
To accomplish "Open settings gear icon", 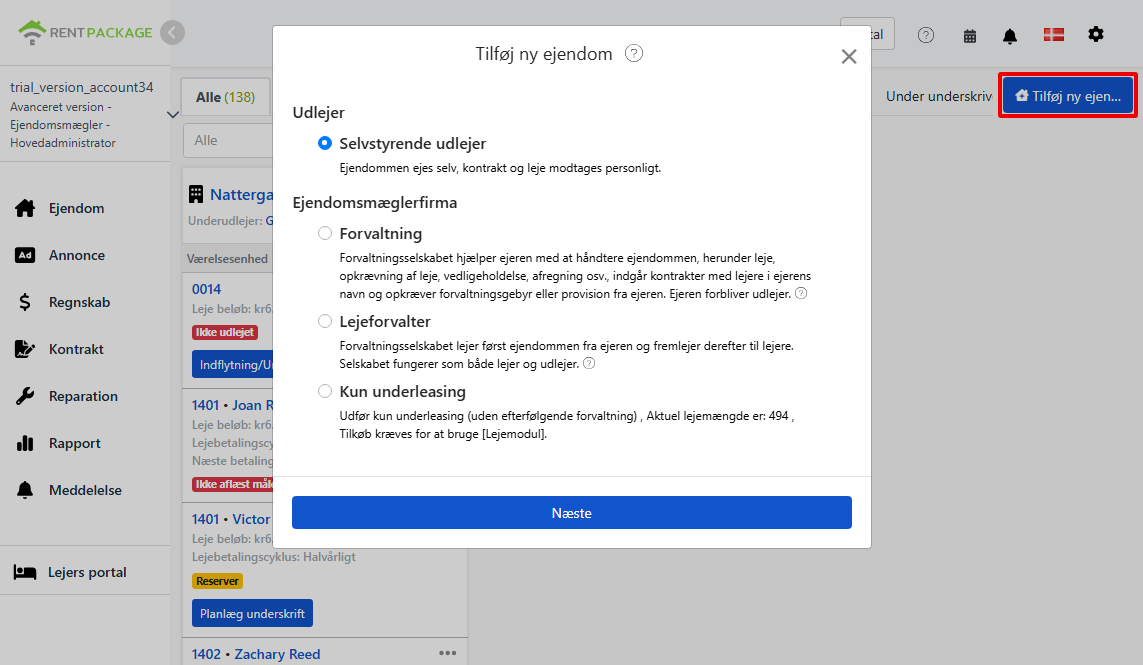I will click(1096, 34).
